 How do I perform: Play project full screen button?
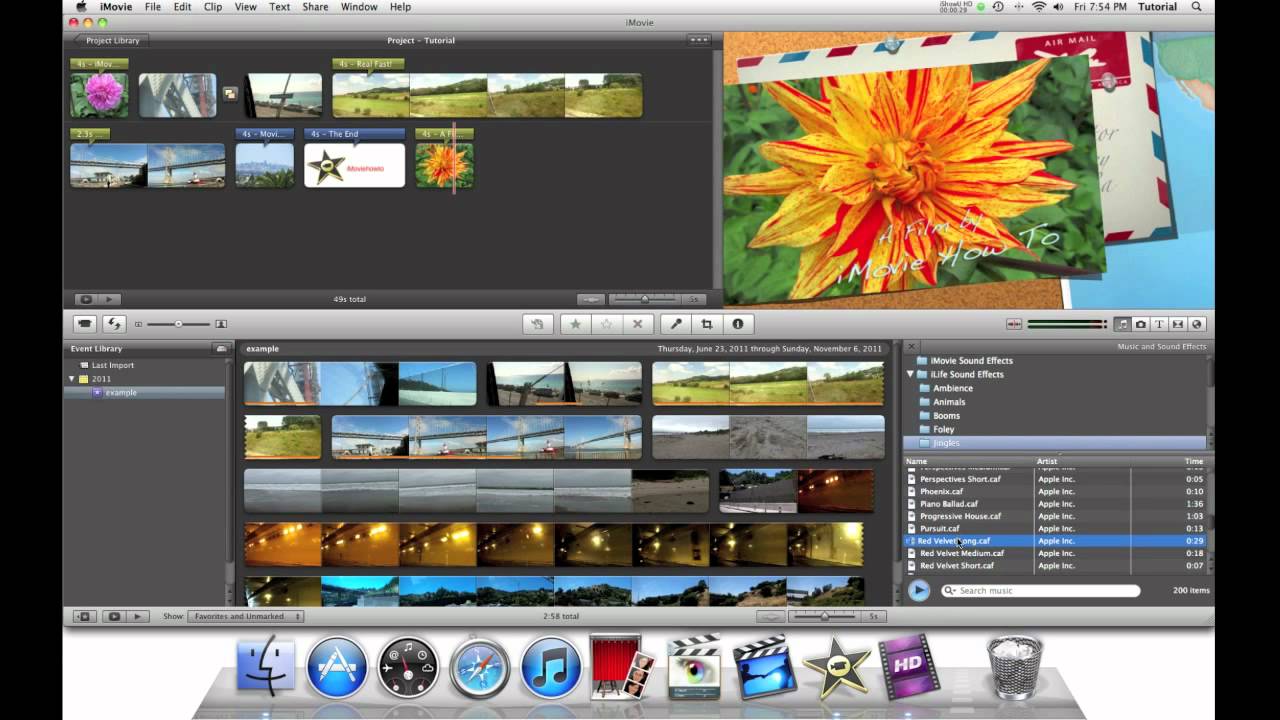(x=86, y=299)
